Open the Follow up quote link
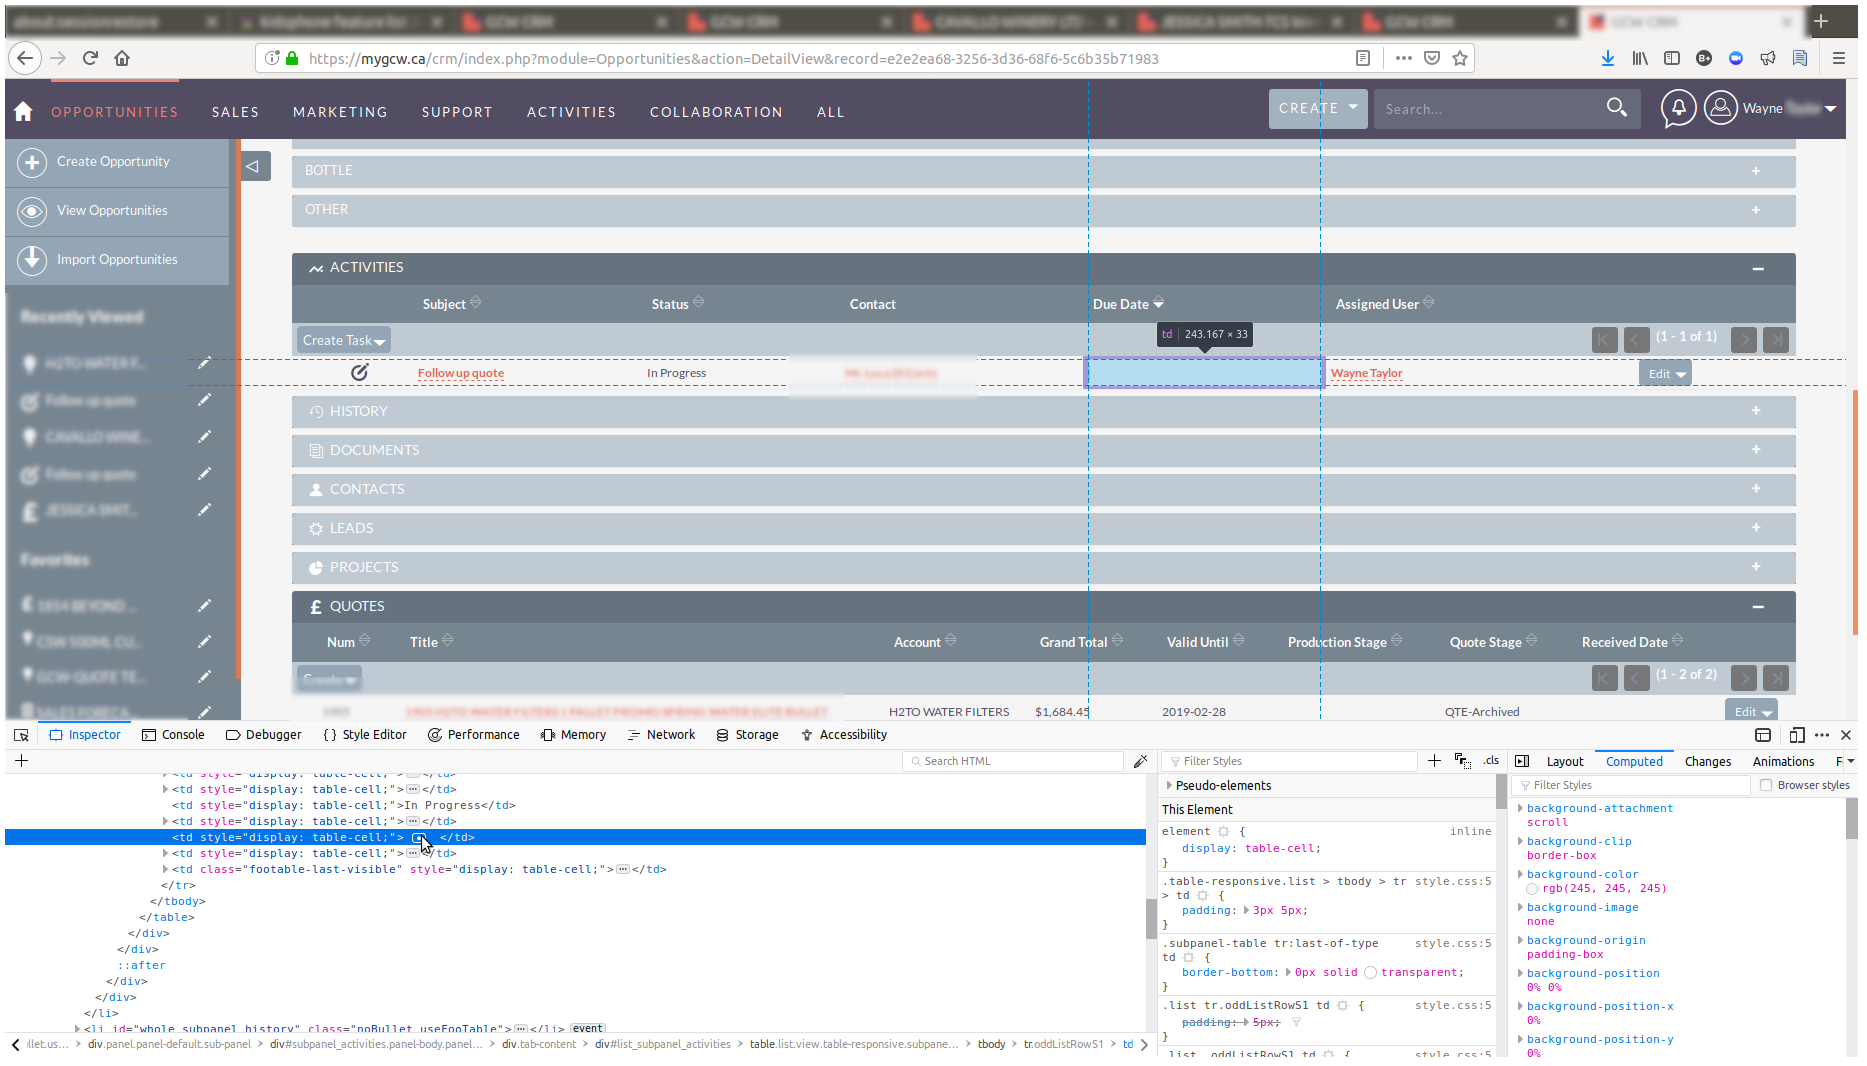Screen dimensions: 1867x1066 pos(460,372)
